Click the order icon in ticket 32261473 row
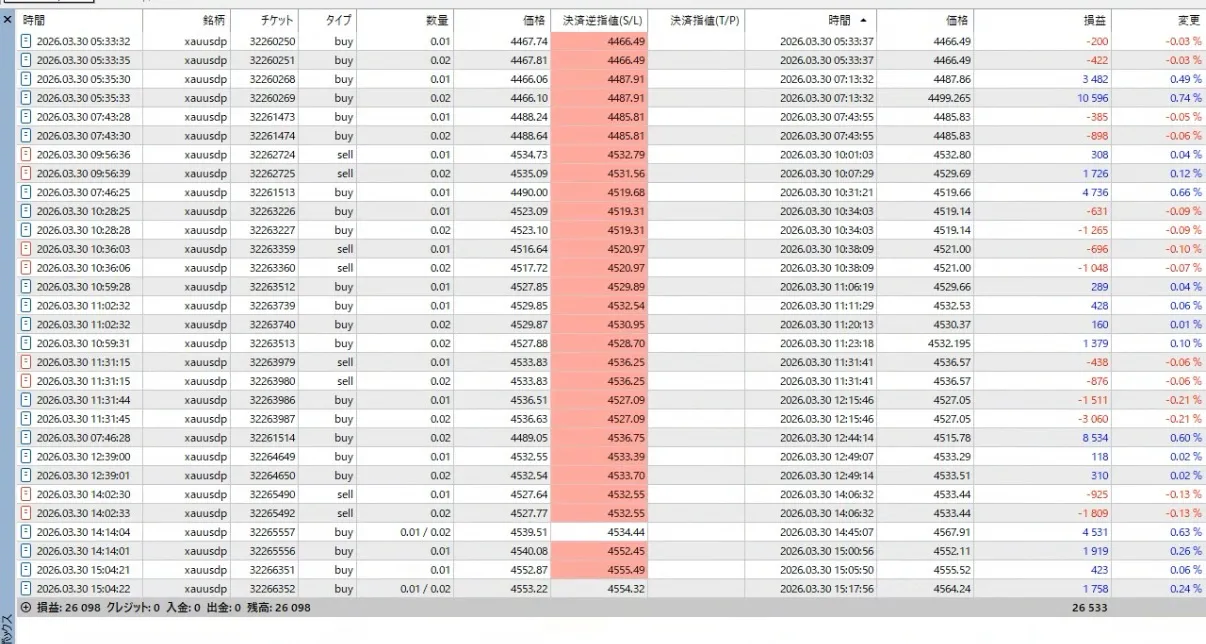Viewport: 1206px width, 644px height. (x=27, y=117)
